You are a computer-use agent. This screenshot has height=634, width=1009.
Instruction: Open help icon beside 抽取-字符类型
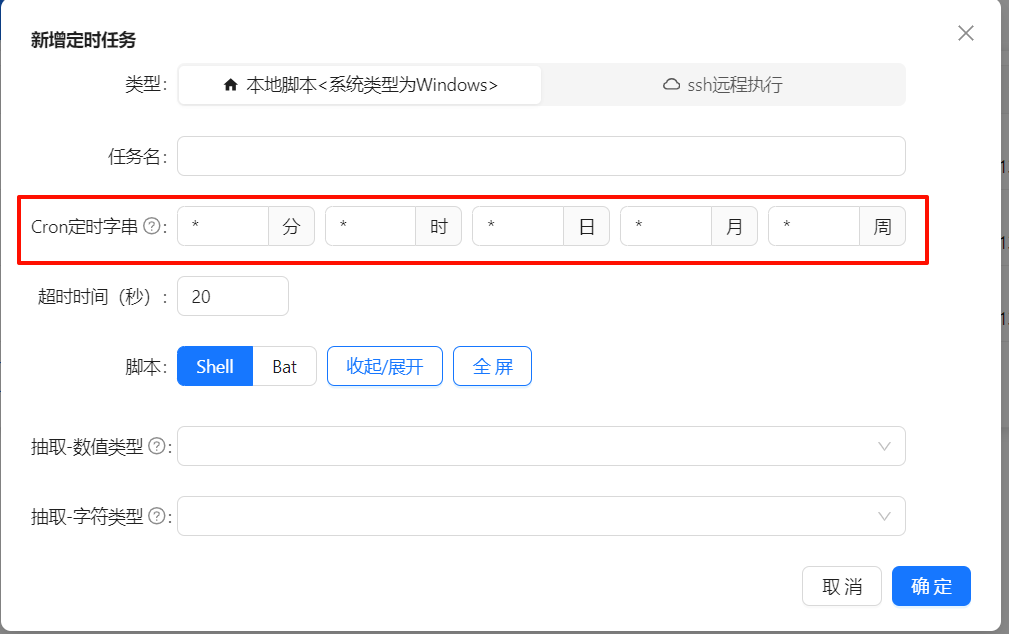pyautogui.click(x=157, y=516)
